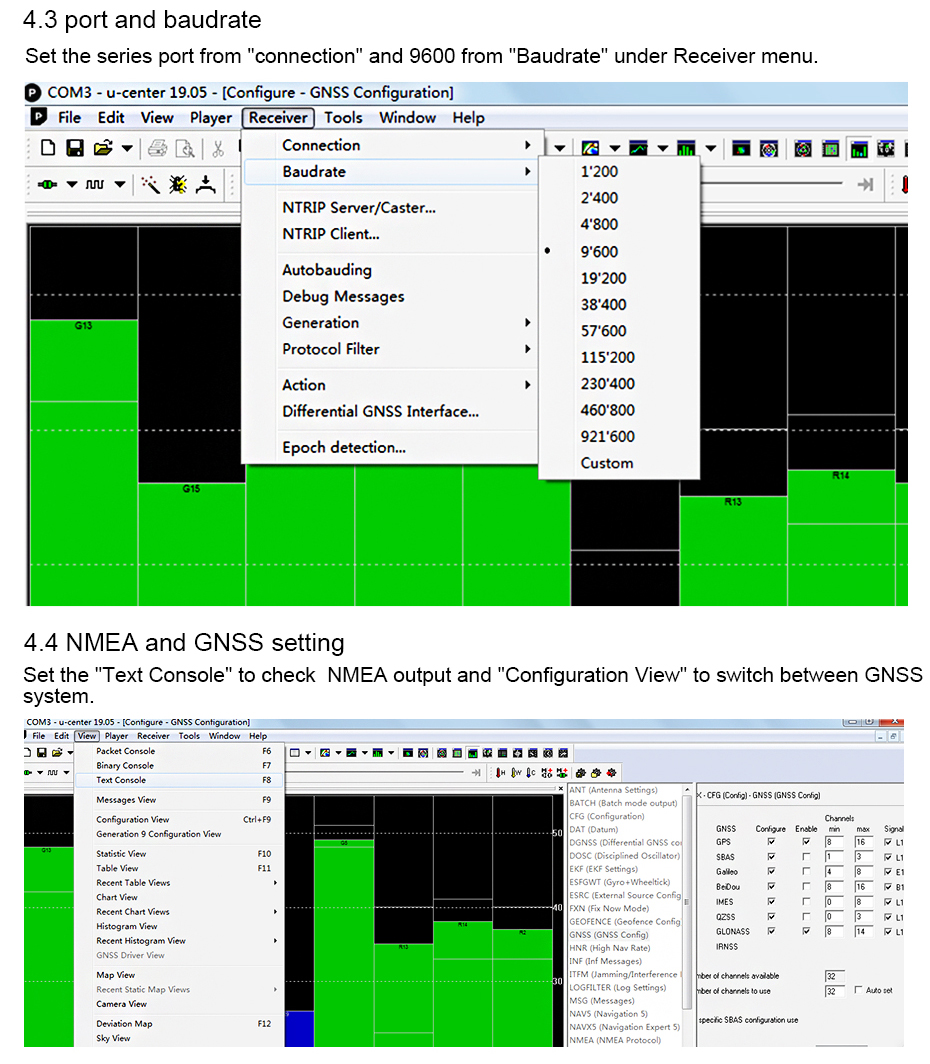This screenshot has height=1064, width=930.
Task: Open dropdown arrow beside Open folder icon
Action: pos(127,148)
